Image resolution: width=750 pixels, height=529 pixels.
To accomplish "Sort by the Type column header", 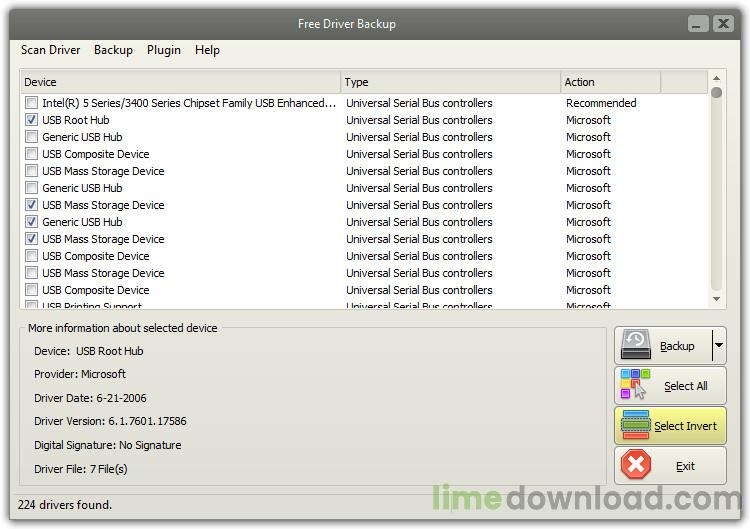I will click(x=450, y=82).
